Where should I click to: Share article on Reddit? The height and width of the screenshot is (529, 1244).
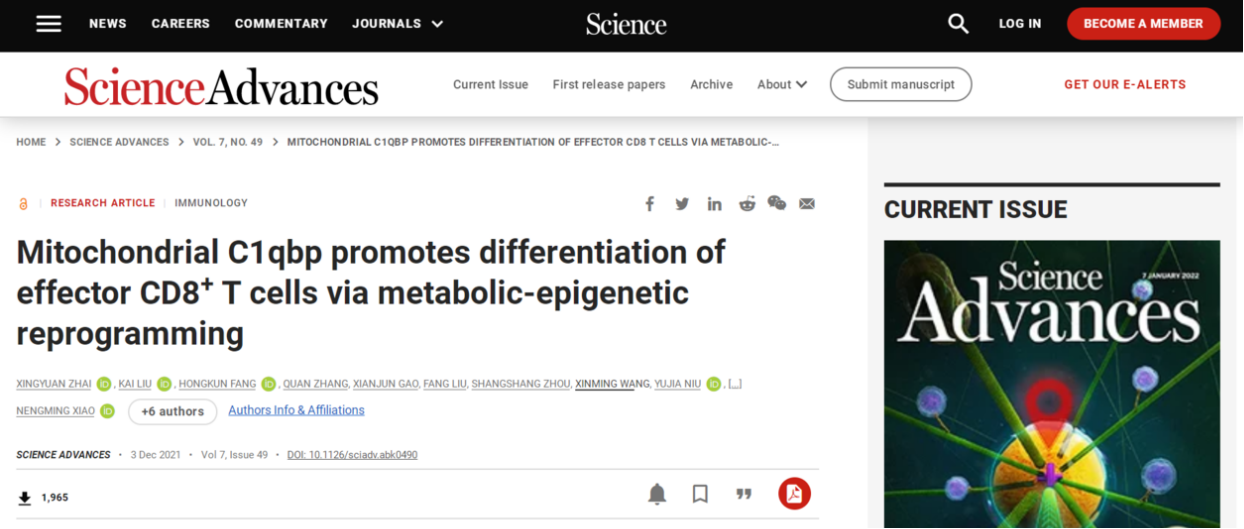pyautogui.click(x=747, y=204)
